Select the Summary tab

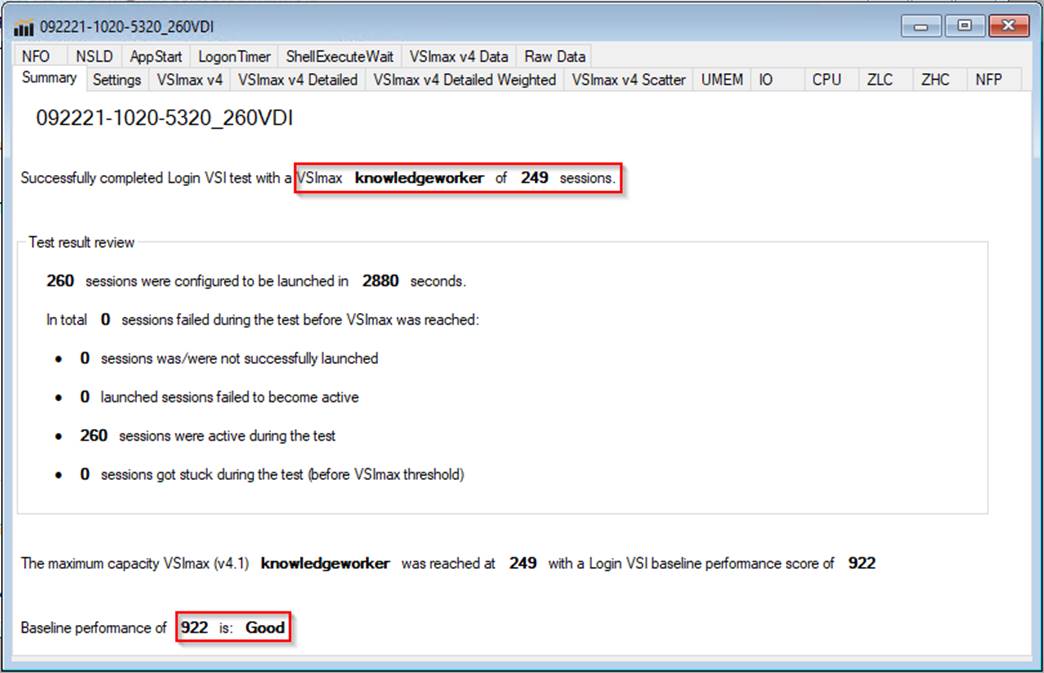[x=49, y=78]
